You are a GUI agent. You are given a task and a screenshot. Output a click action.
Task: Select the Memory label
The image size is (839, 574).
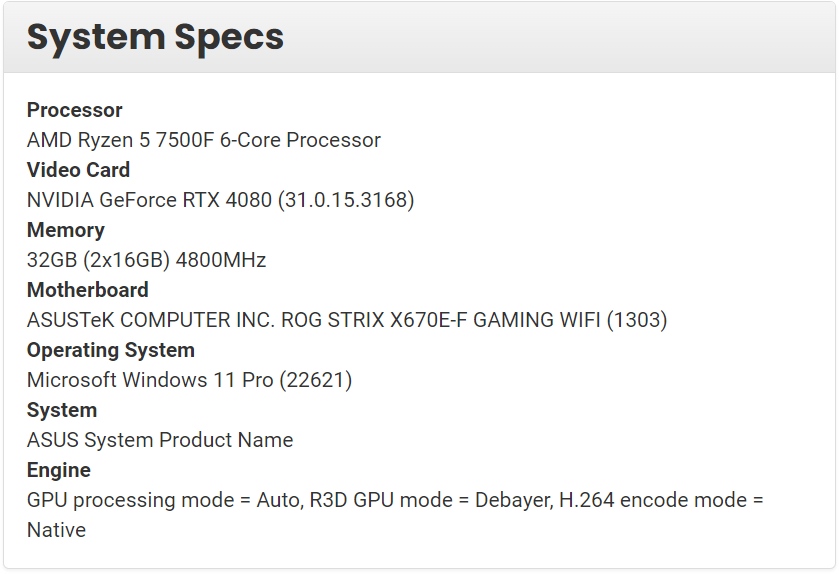coord(66,230)
